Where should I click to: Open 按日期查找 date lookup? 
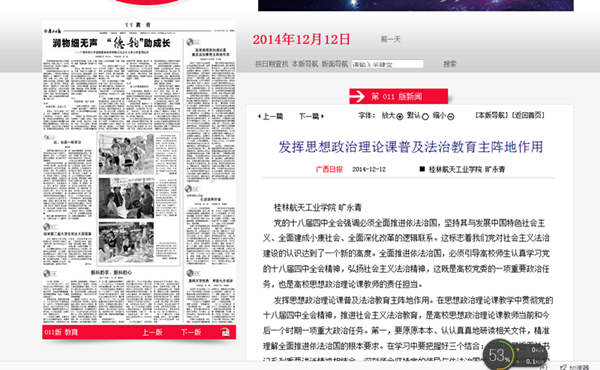pyautogui.click(x=272, y=64)
